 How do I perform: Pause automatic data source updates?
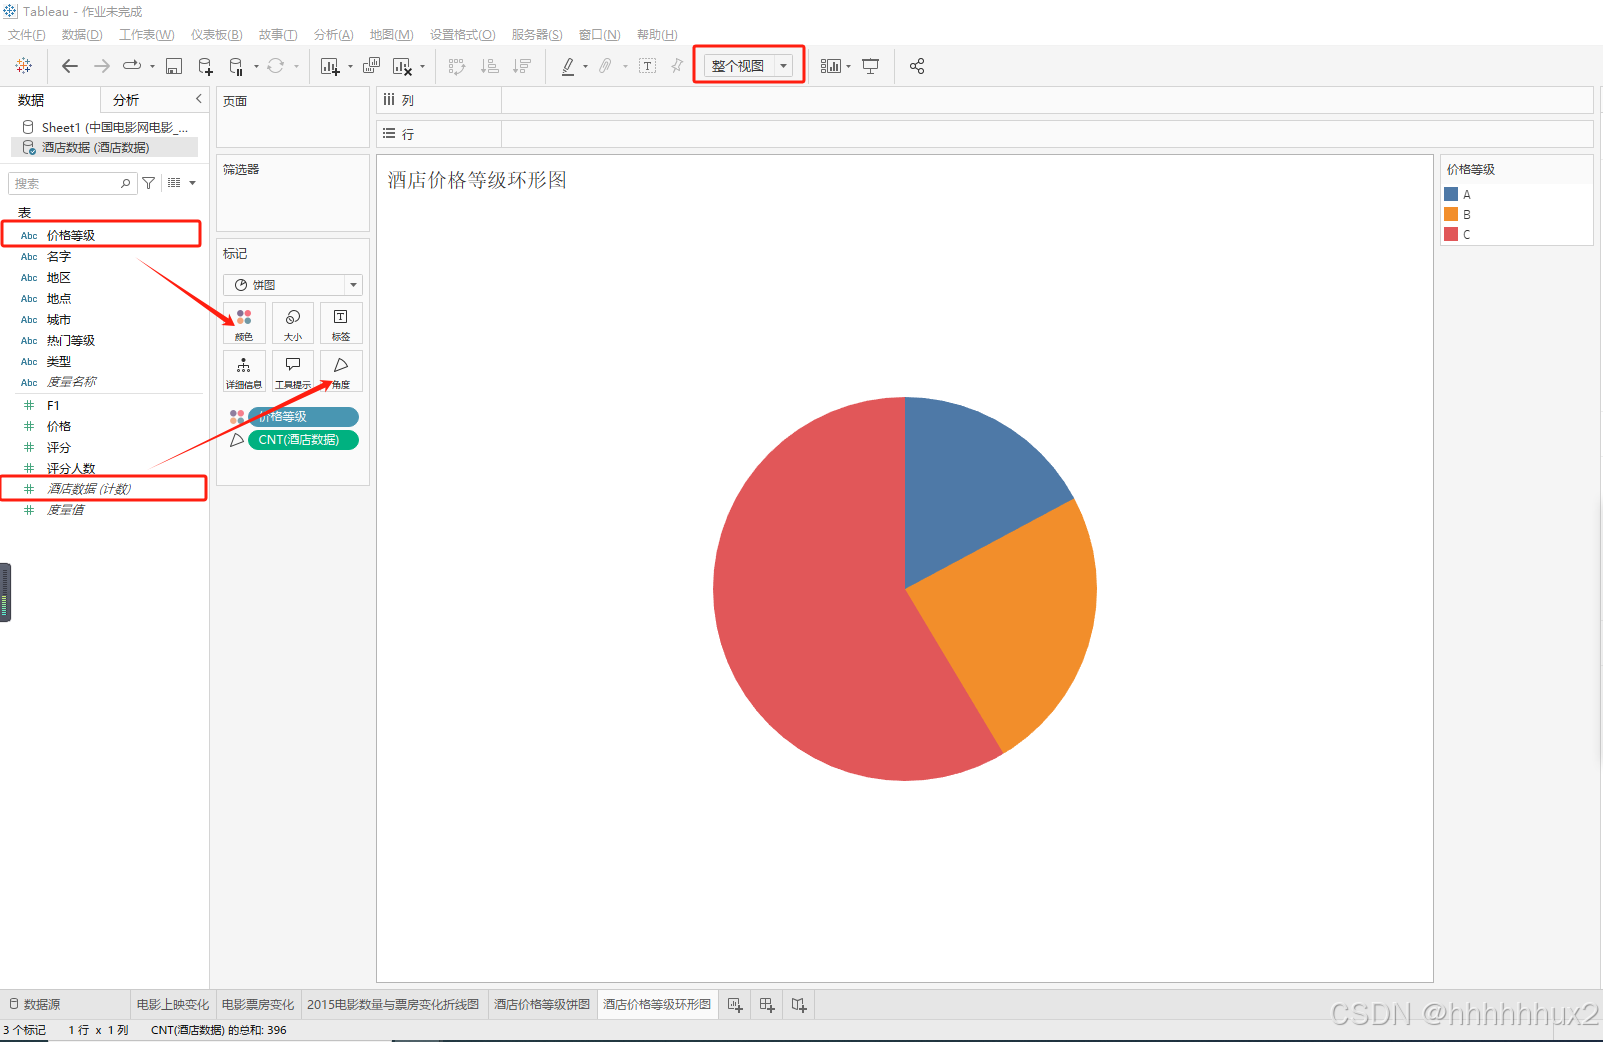pyautogui.click(x=236, y=66)
